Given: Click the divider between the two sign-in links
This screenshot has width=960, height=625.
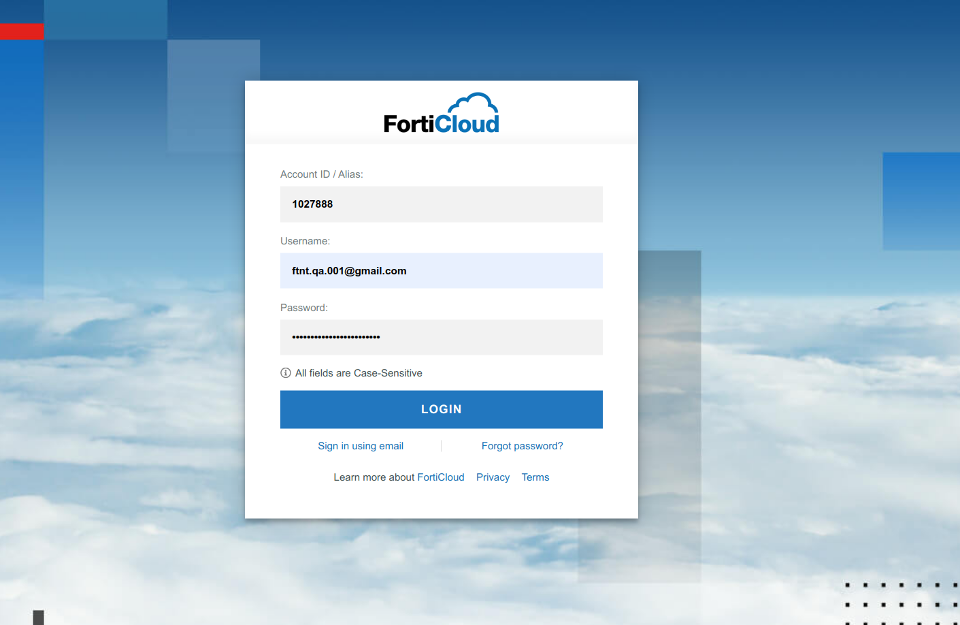Looking at the screenshot, I should tap(443, 445).
